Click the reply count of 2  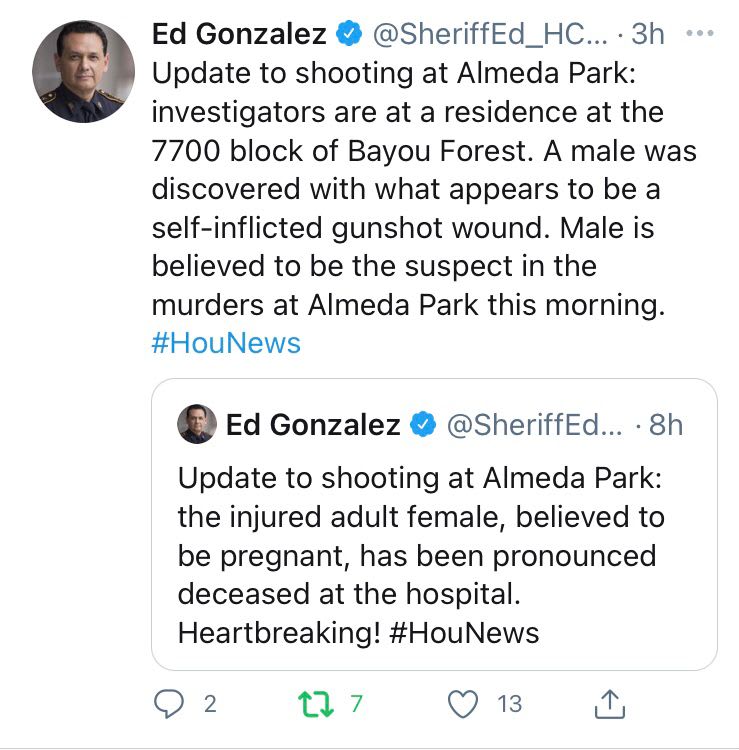pos(209,704)
